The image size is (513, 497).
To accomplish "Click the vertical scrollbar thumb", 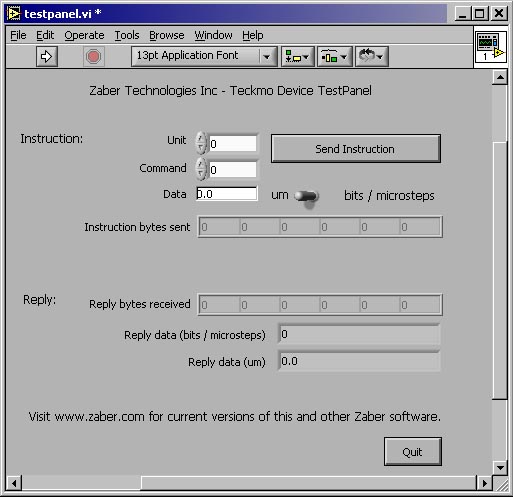I will point(500,270).
